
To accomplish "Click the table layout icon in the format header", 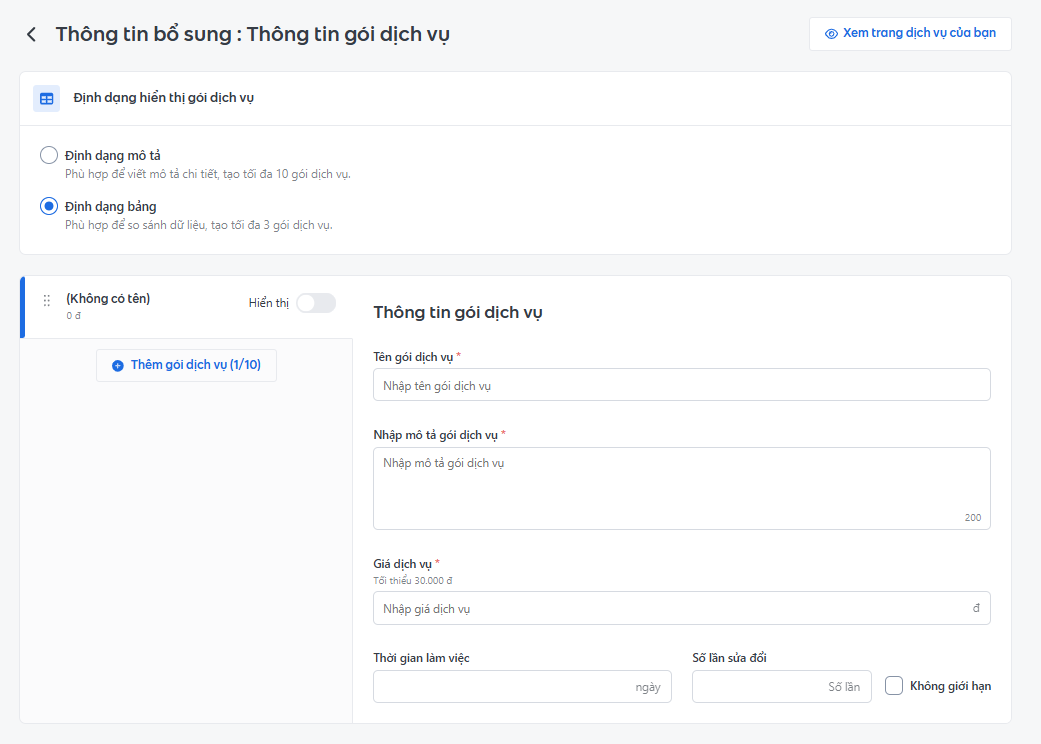I will click(x=46, y=98).
